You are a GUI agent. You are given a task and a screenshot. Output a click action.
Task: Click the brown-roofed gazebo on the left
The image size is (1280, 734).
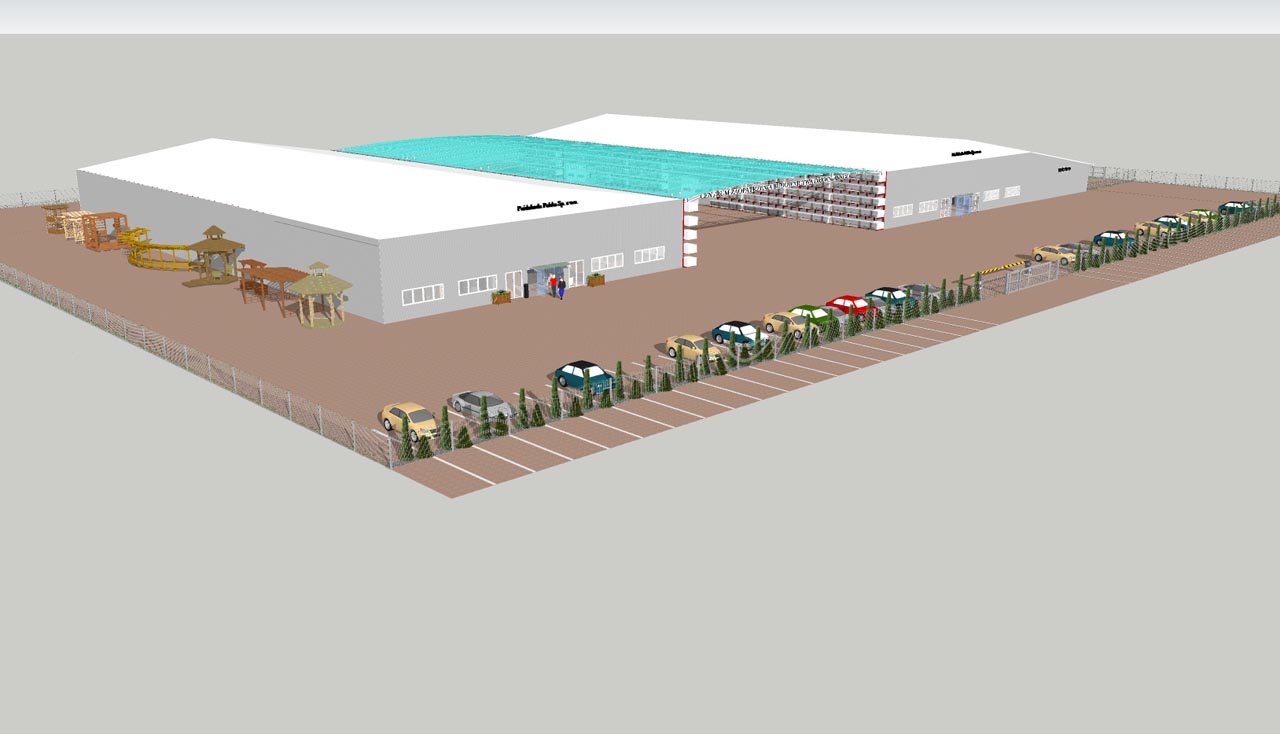tap(216, 250)
